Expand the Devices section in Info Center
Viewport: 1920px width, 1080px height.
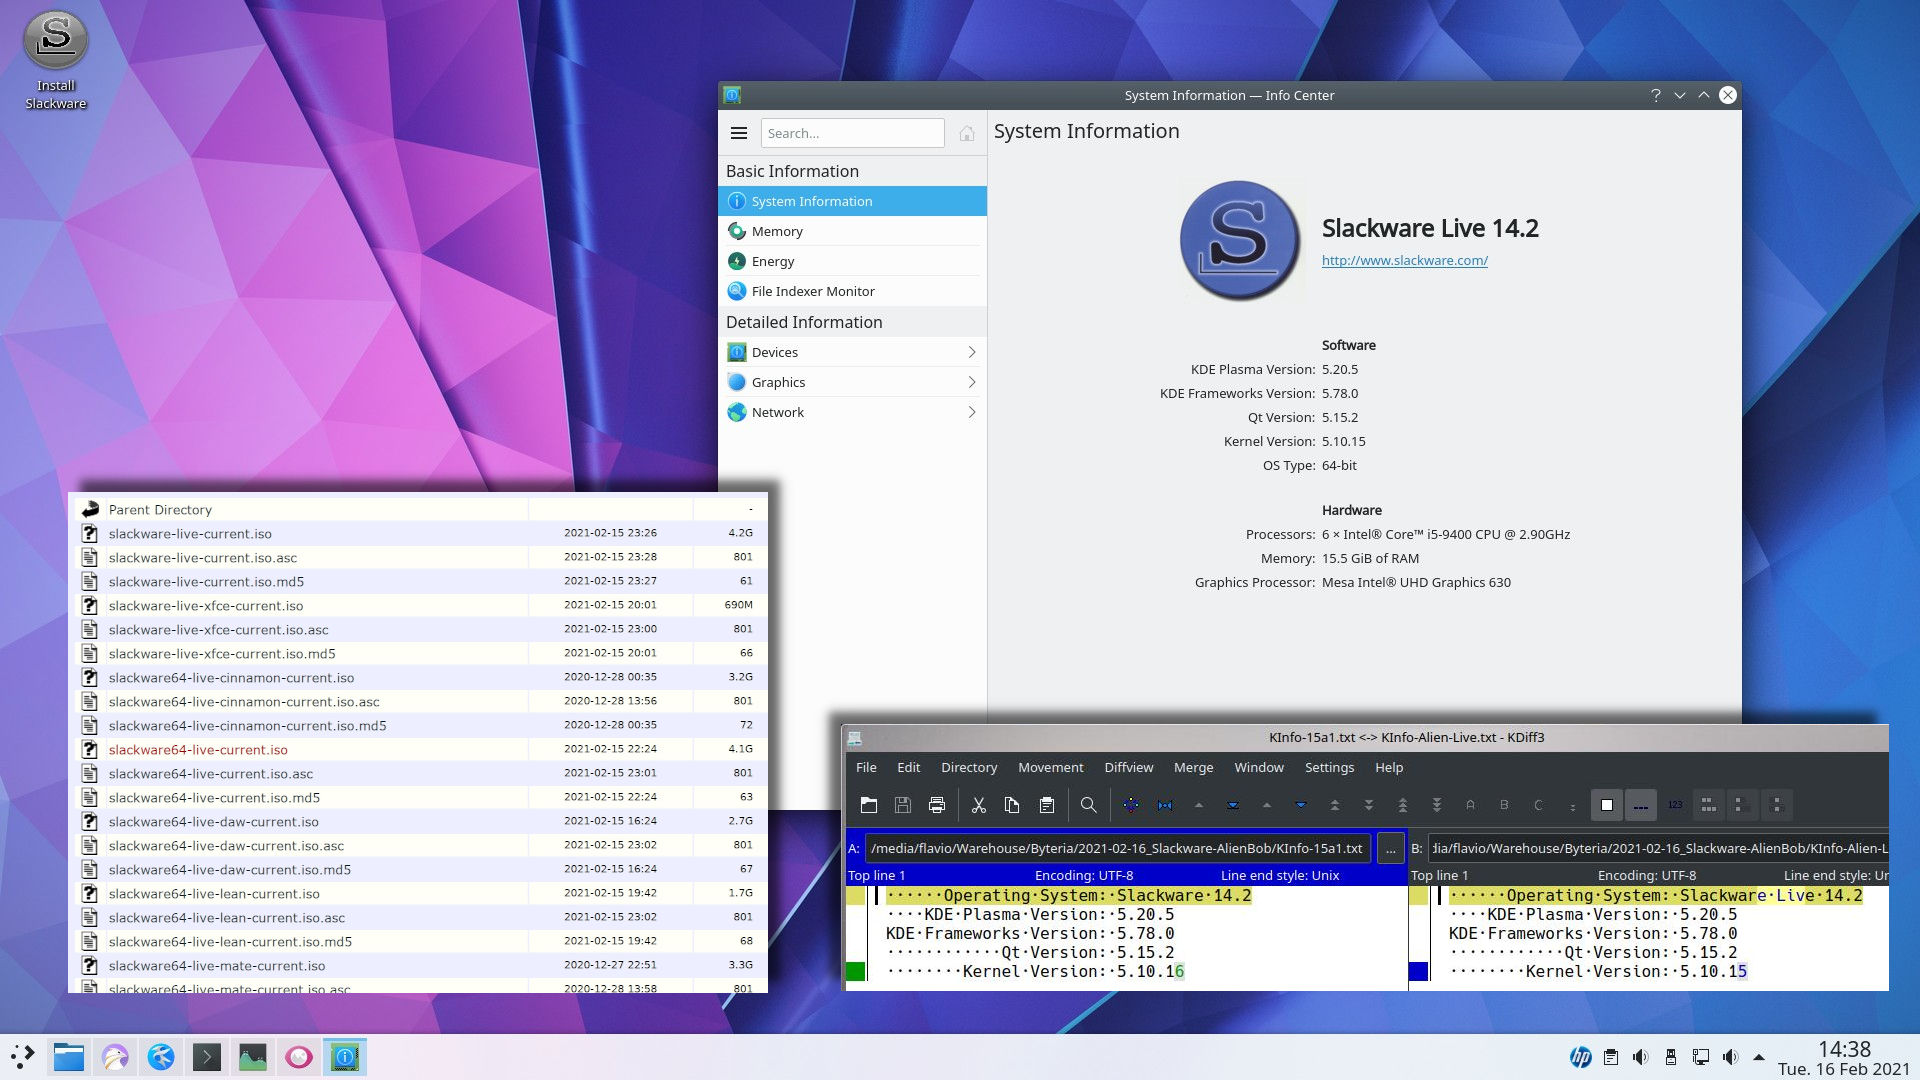pyautogui.click(x=970, y=352)
